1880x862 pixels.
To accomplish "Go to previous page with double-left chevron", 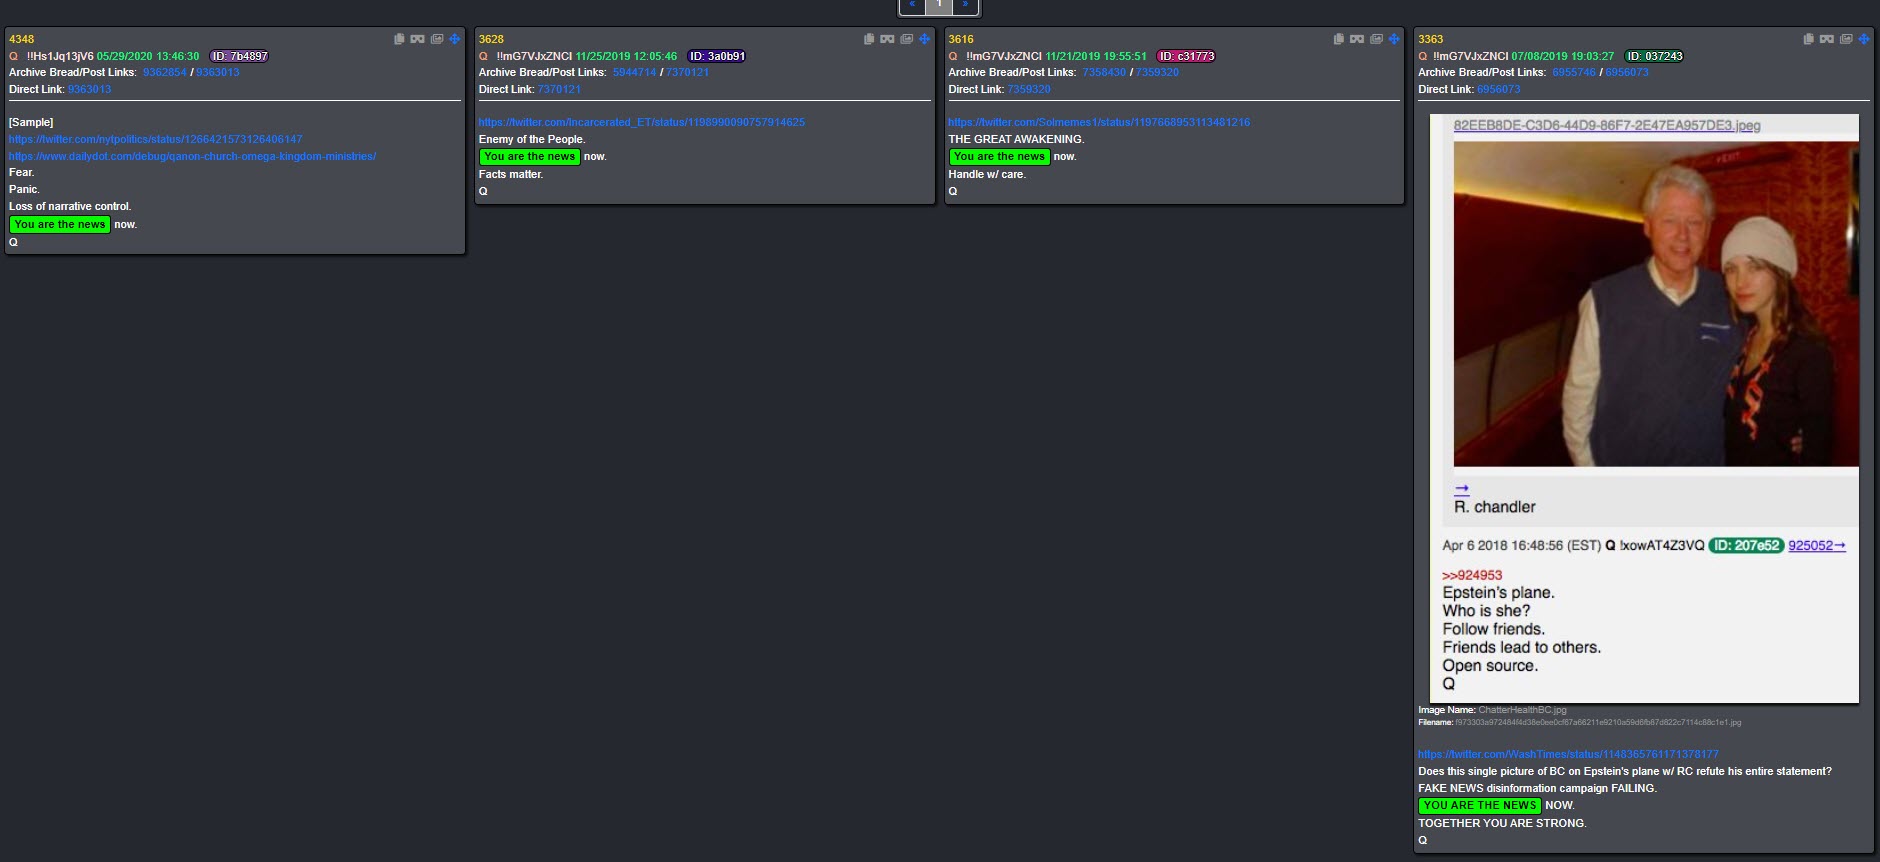I will 913,5.
